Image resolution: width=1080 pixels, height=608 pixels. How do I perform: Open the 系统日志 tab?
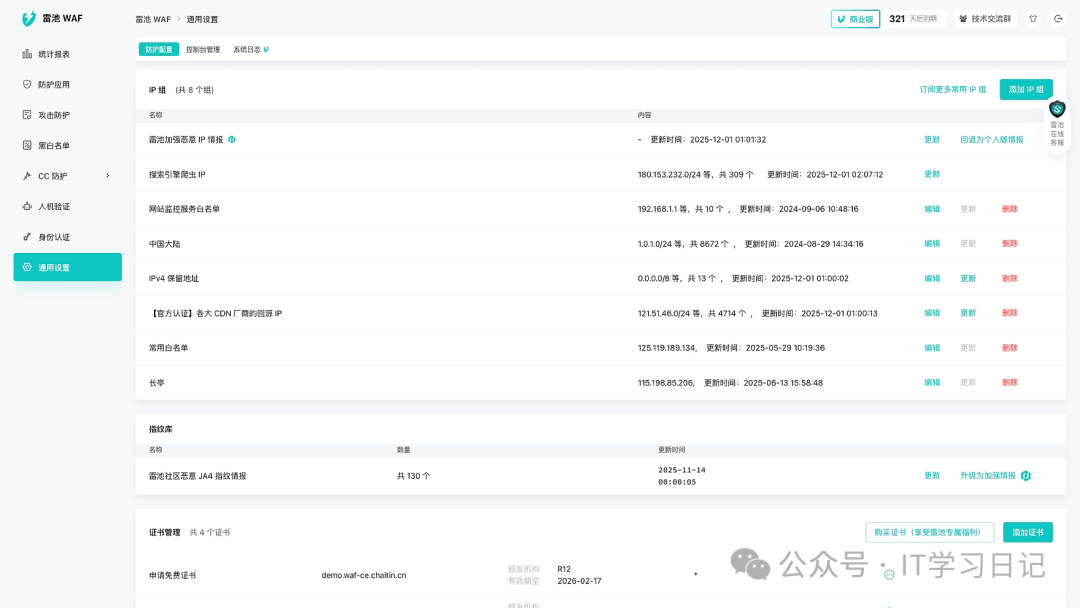point(250,49)
